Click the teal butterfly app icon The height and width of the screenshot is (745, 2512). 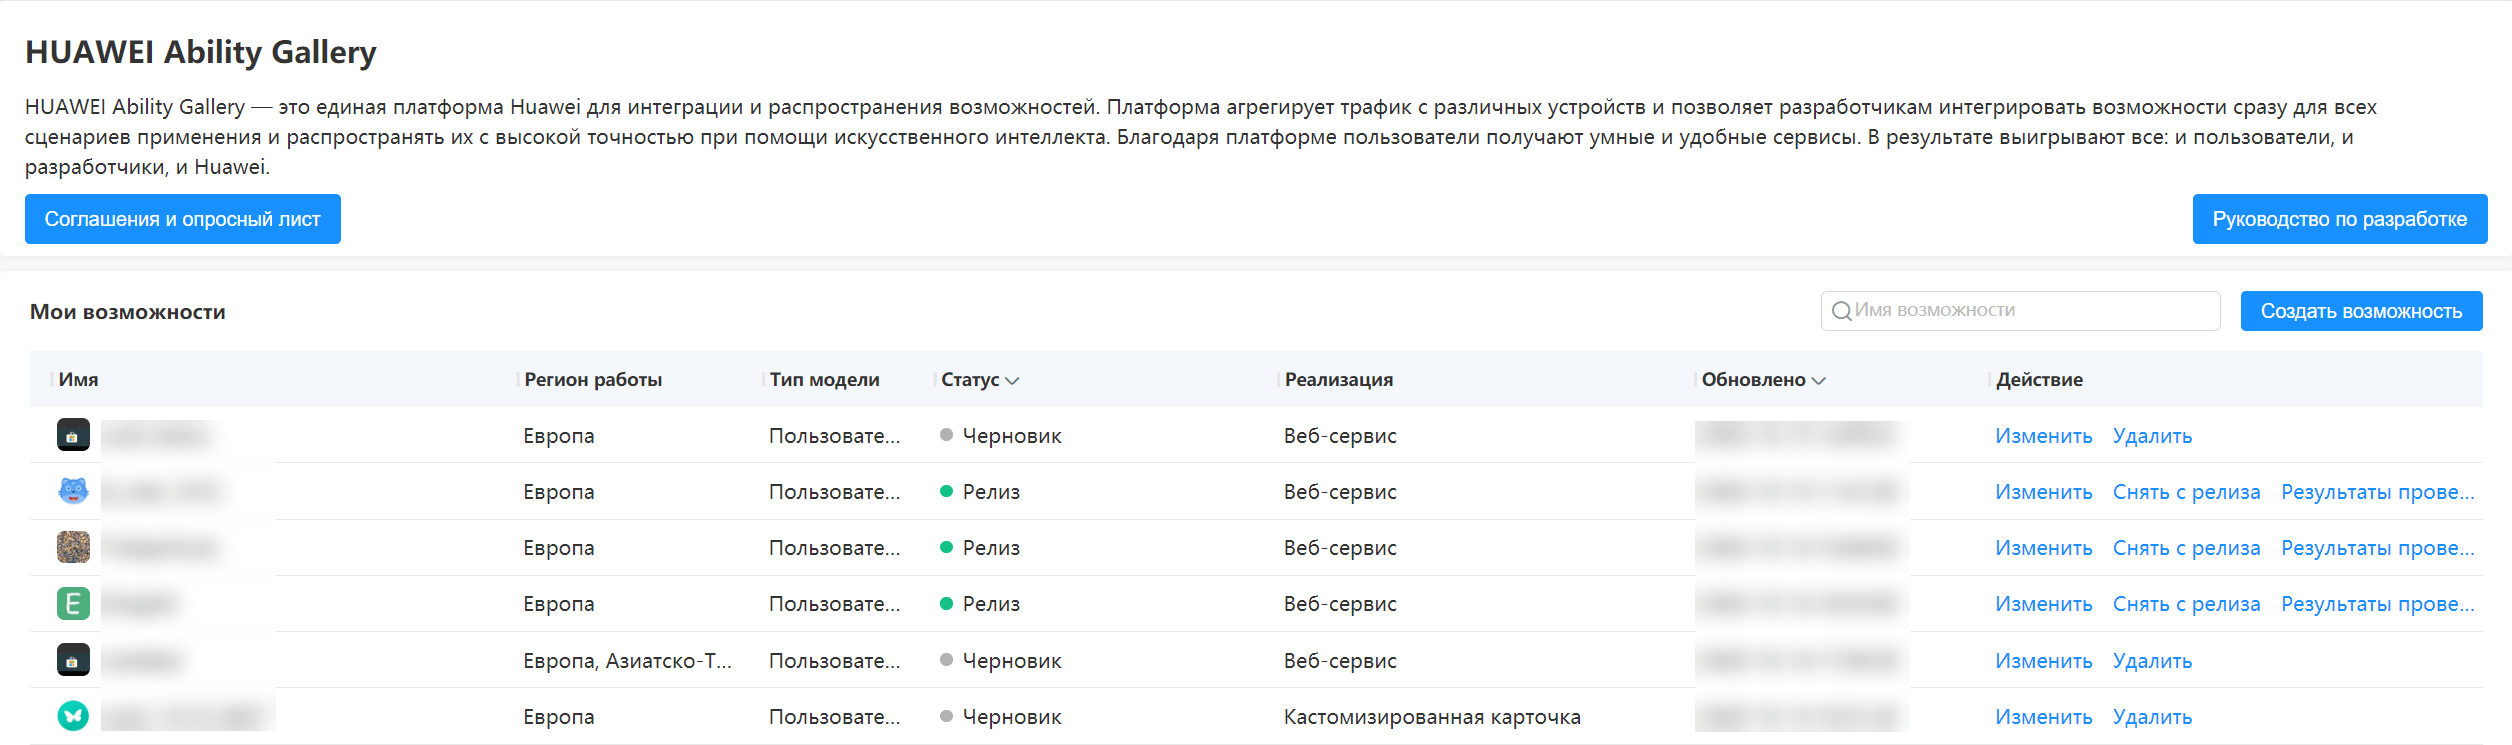click(73, 716)
